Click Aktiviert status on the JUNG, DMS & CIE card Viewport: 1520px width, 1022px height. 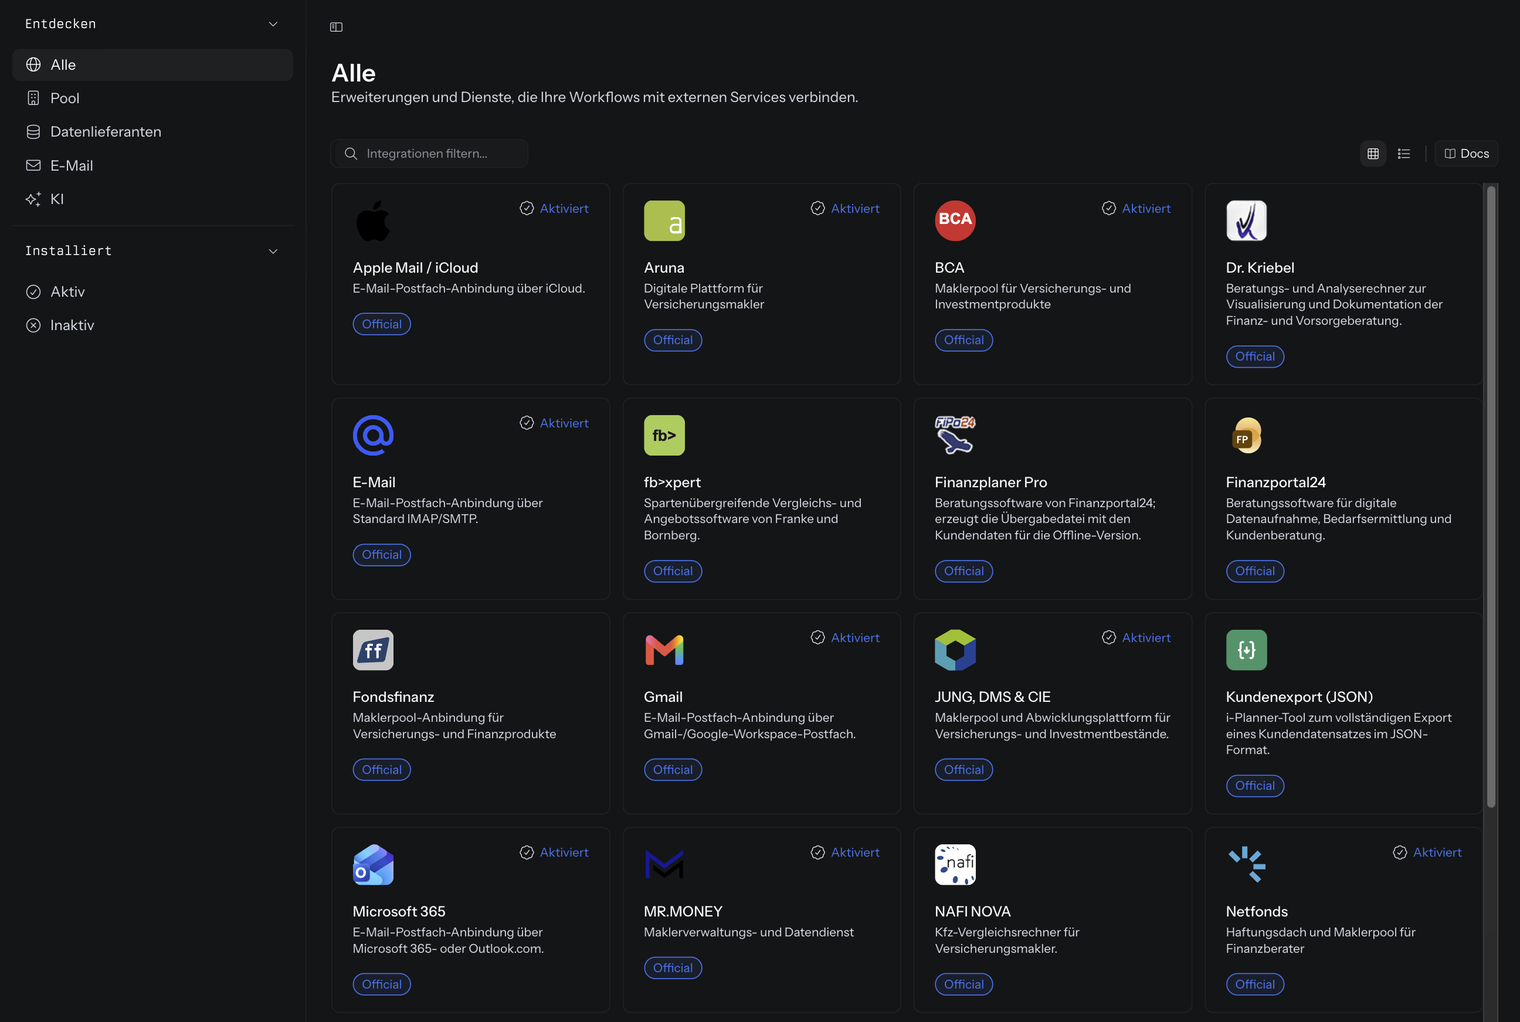point(1136,637)
